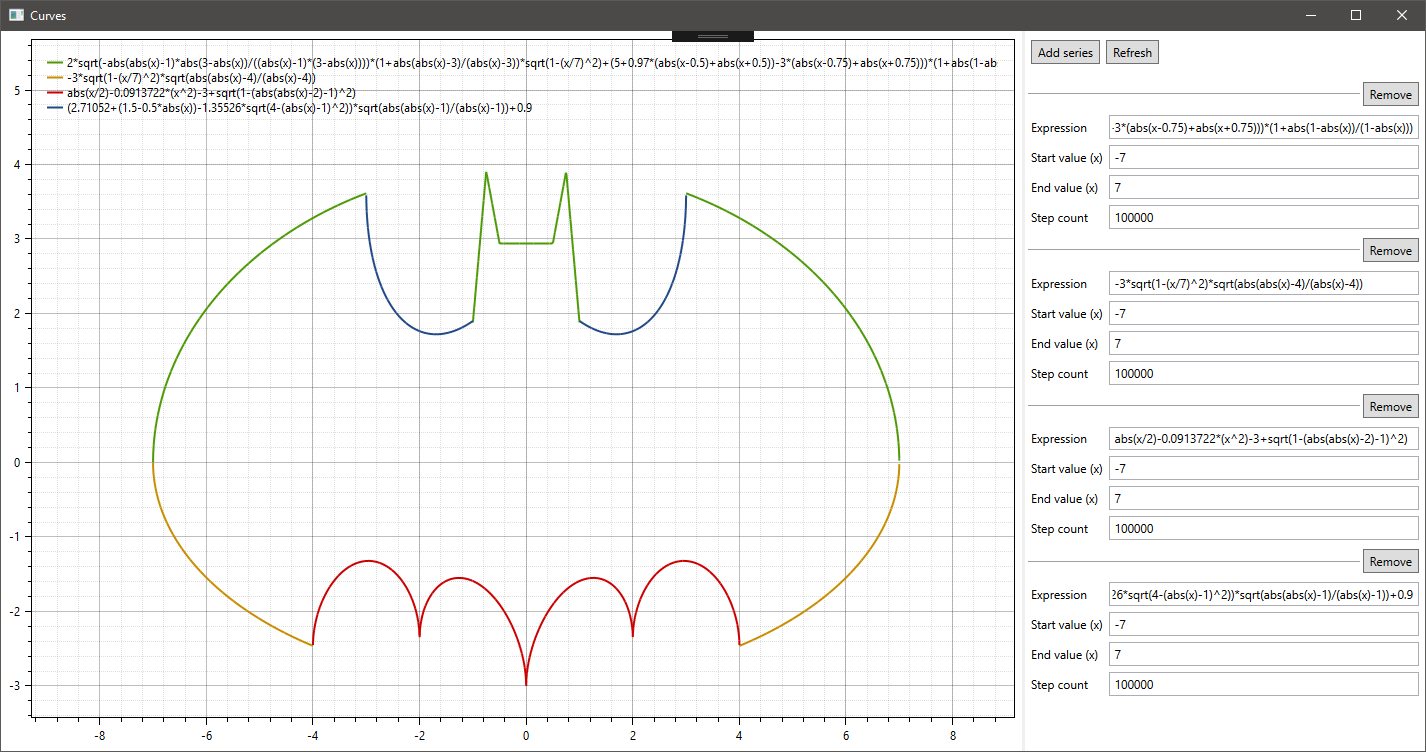1426x752 pixels.
Task: Edit Start value of the third series
Action: [1264, 469]
